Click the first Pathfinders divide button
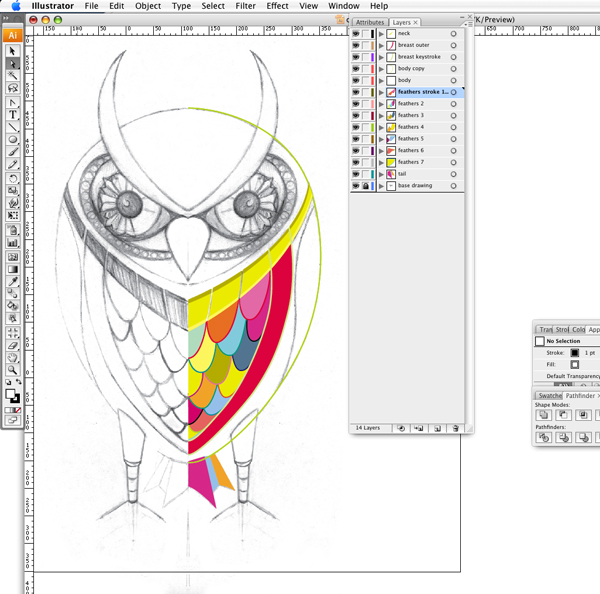600x594 pixels. coord(543,437)
